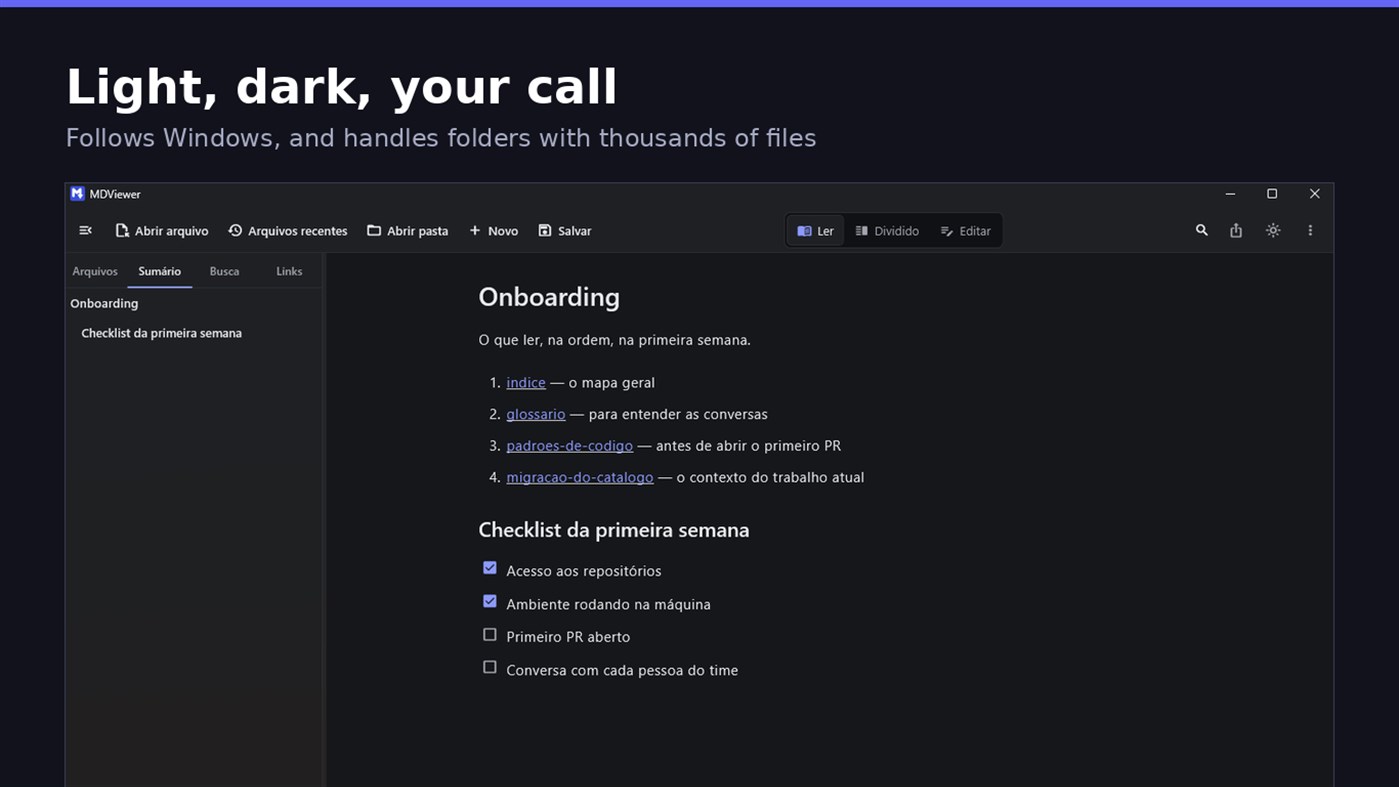
Task: Create a new file with Novo
Action: (x=494, y=231)
